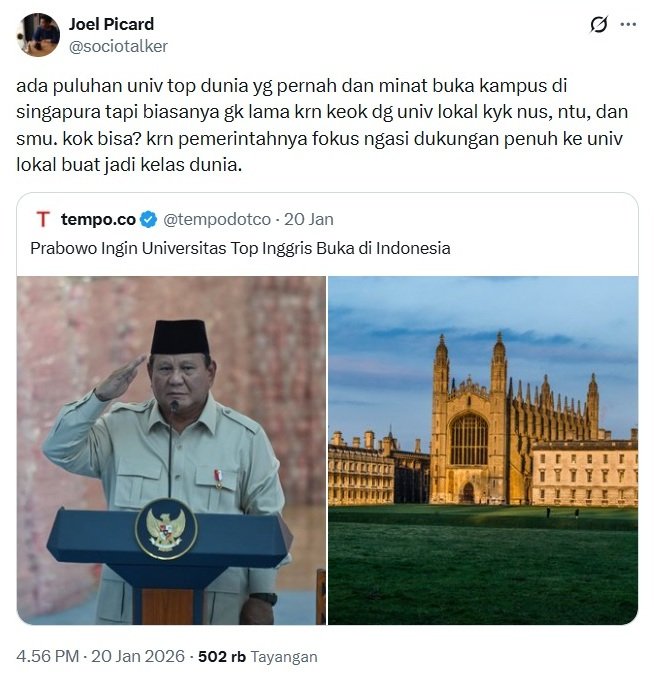This screenshot has width=654, height=678.
Task: Open the 502 rb Tayangan view count
Action: 258,656
